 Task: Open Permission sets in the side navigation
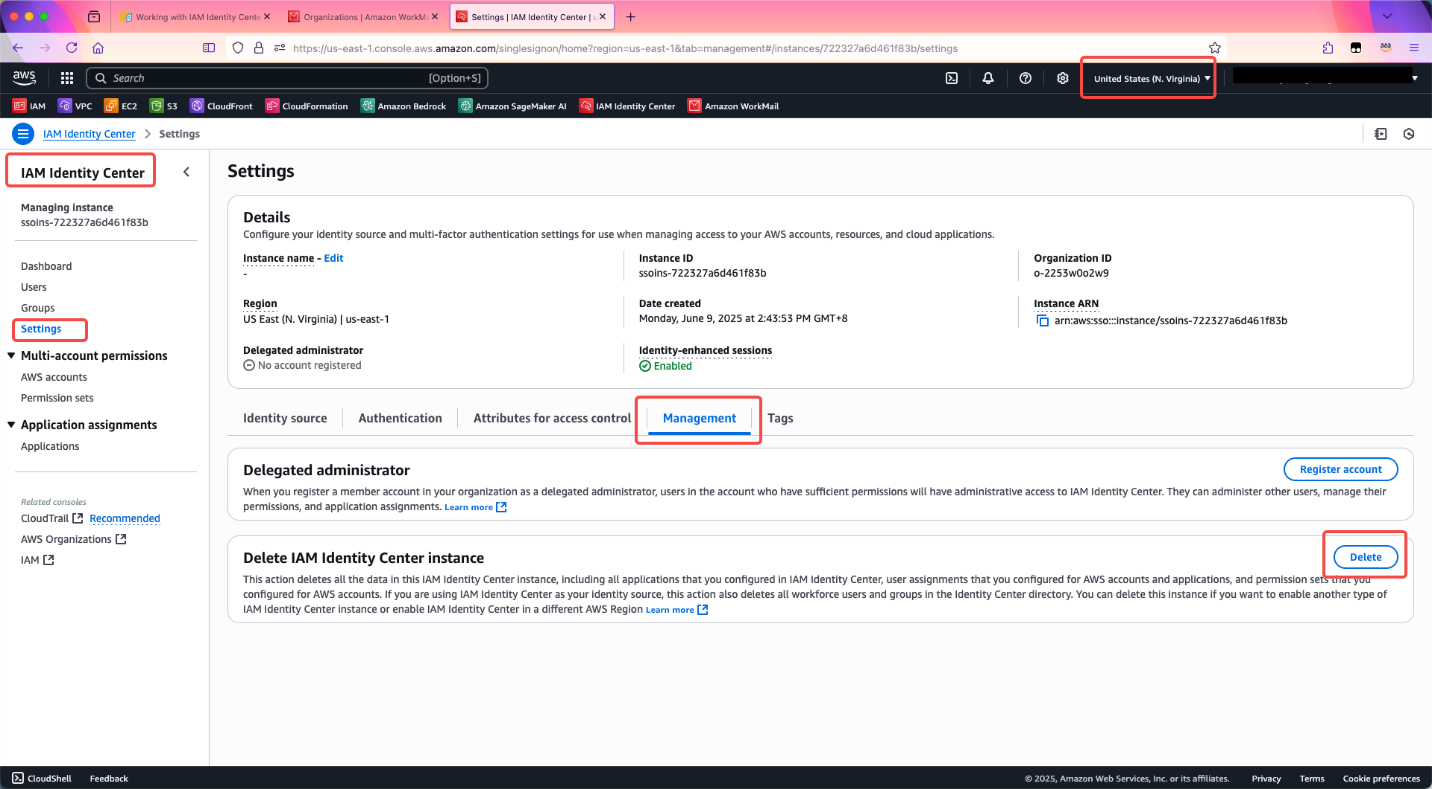[57, 398]
